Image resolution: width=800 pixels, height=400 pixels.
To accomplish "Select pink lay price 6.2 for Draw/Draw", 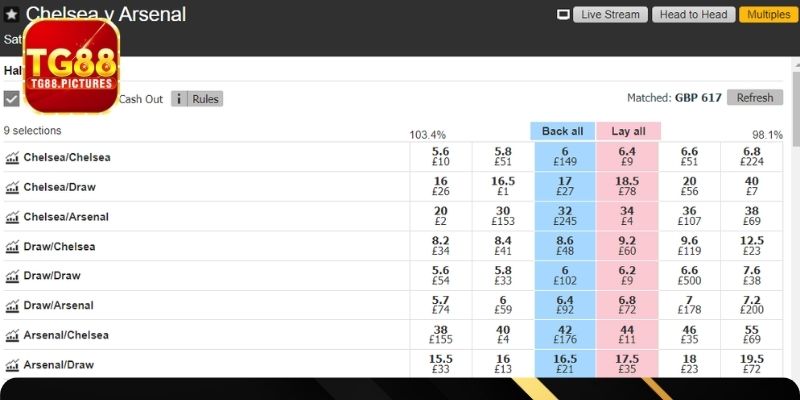I will click(627, 276).
